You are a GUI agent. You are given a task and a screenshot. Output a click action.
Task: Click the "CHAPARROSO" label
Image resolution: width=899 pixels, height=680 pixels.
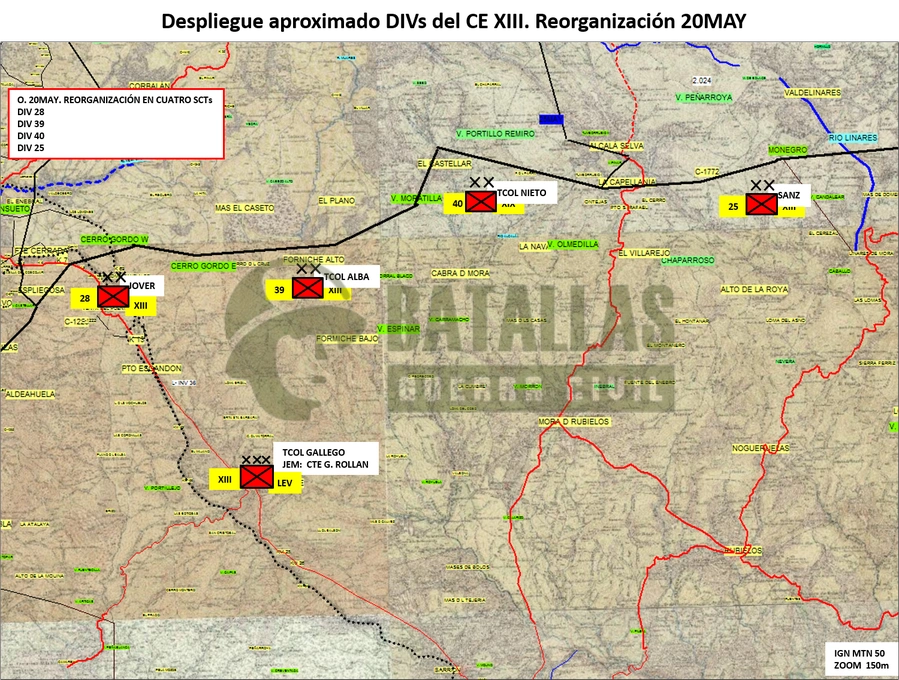(688, 260)
